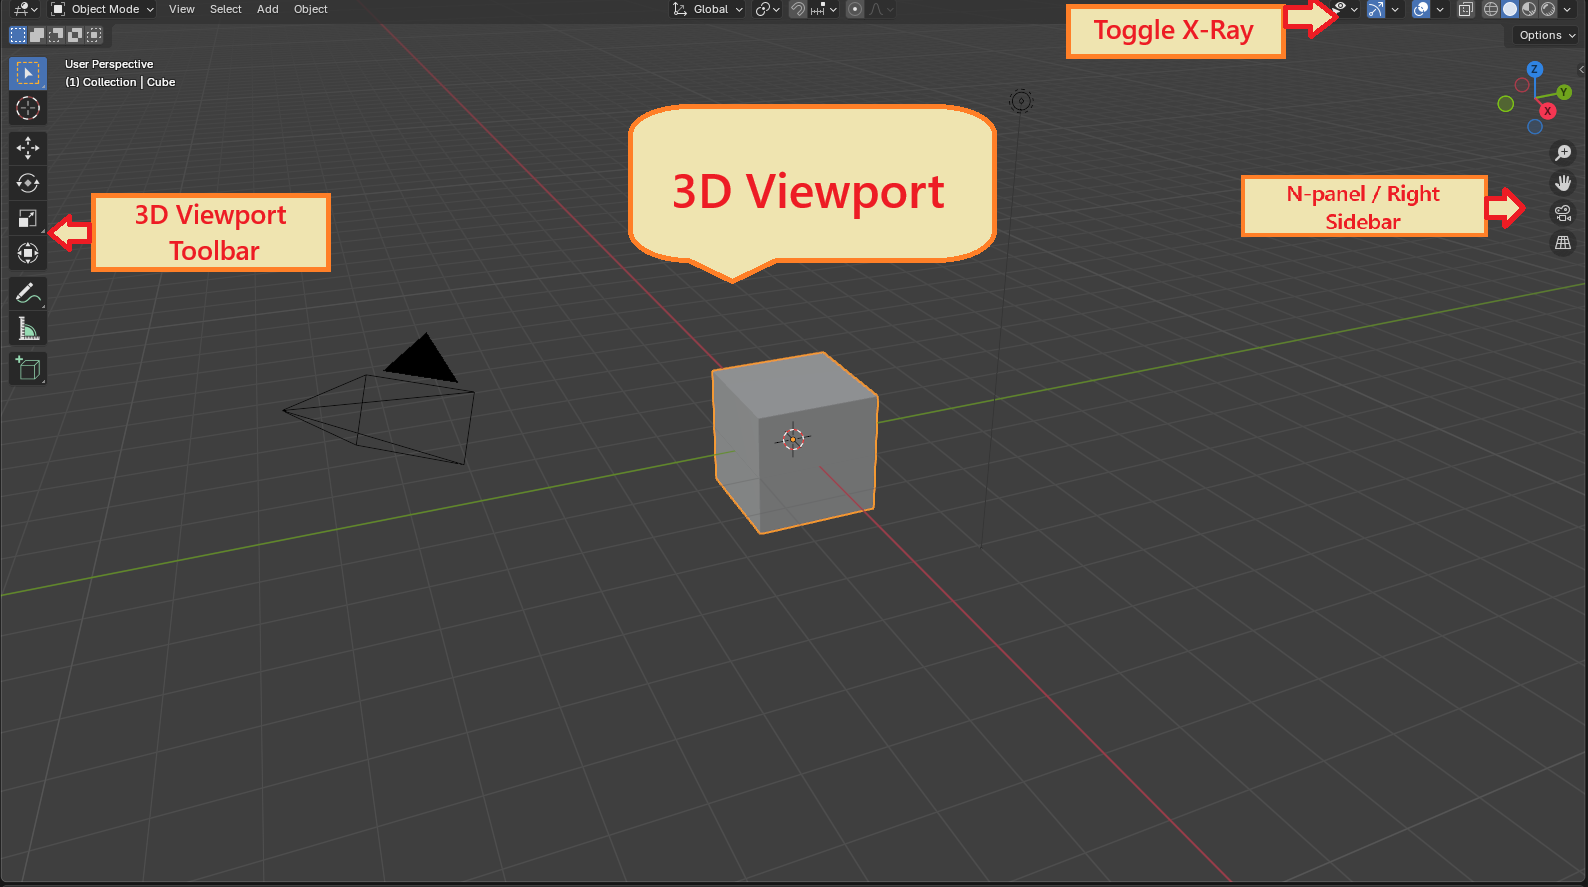Image resolution: width=1588 pixels, height=887 pixels.
Task: Toggle the Snap magnet button
Action: point(798,9)
